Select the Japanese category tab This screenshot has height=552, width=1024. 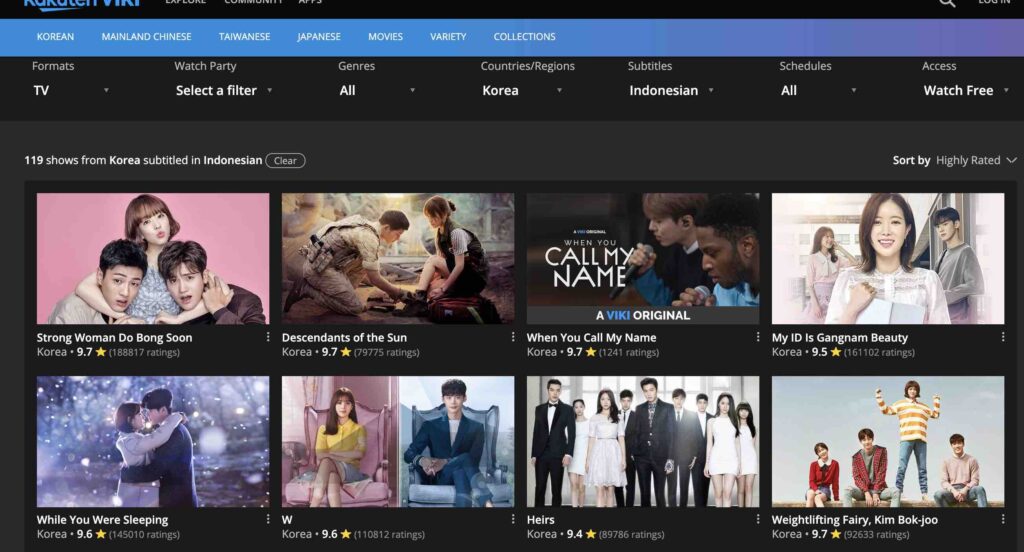pos(319,37)
